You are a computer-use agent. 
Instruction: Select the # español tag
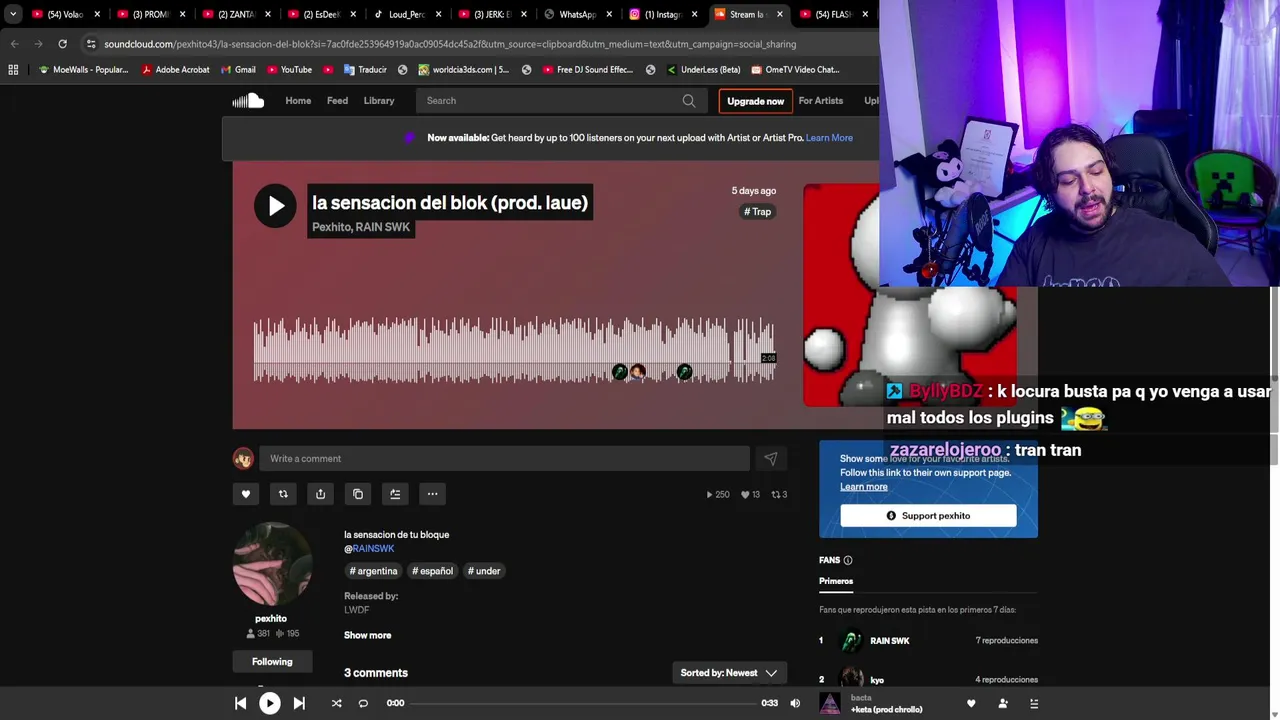pyautogui.click(x=432, y=571)
